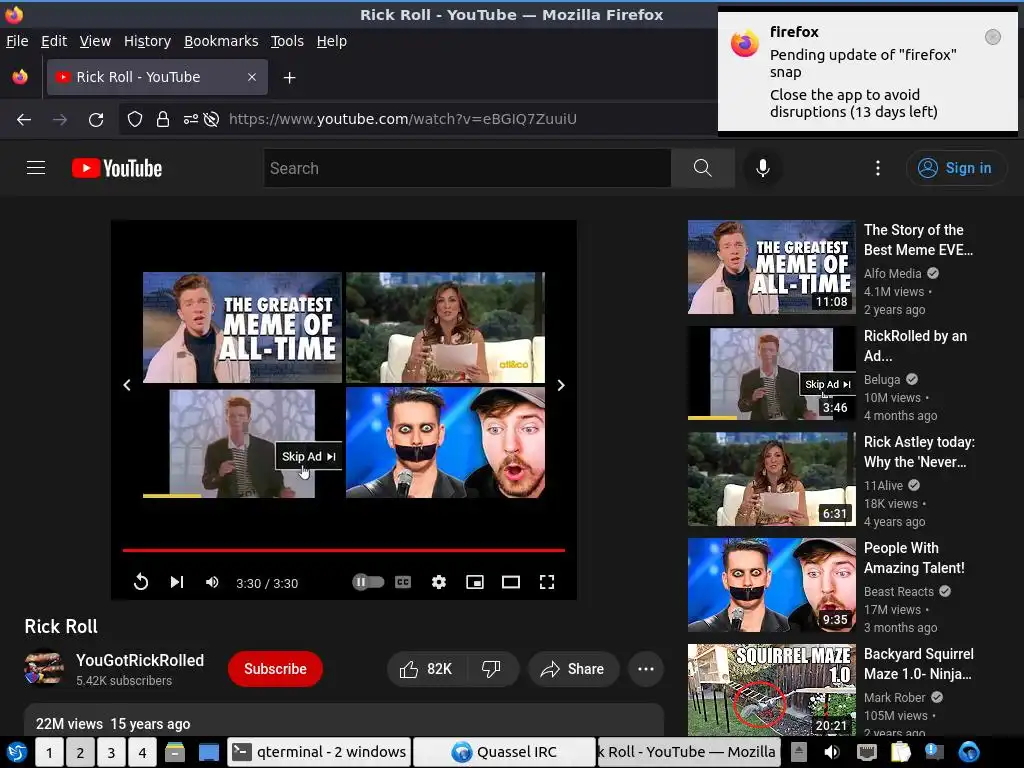Screen dimensions: 1024x768
Task: Open the Bookmarks menu
Action: click(221, 41)
